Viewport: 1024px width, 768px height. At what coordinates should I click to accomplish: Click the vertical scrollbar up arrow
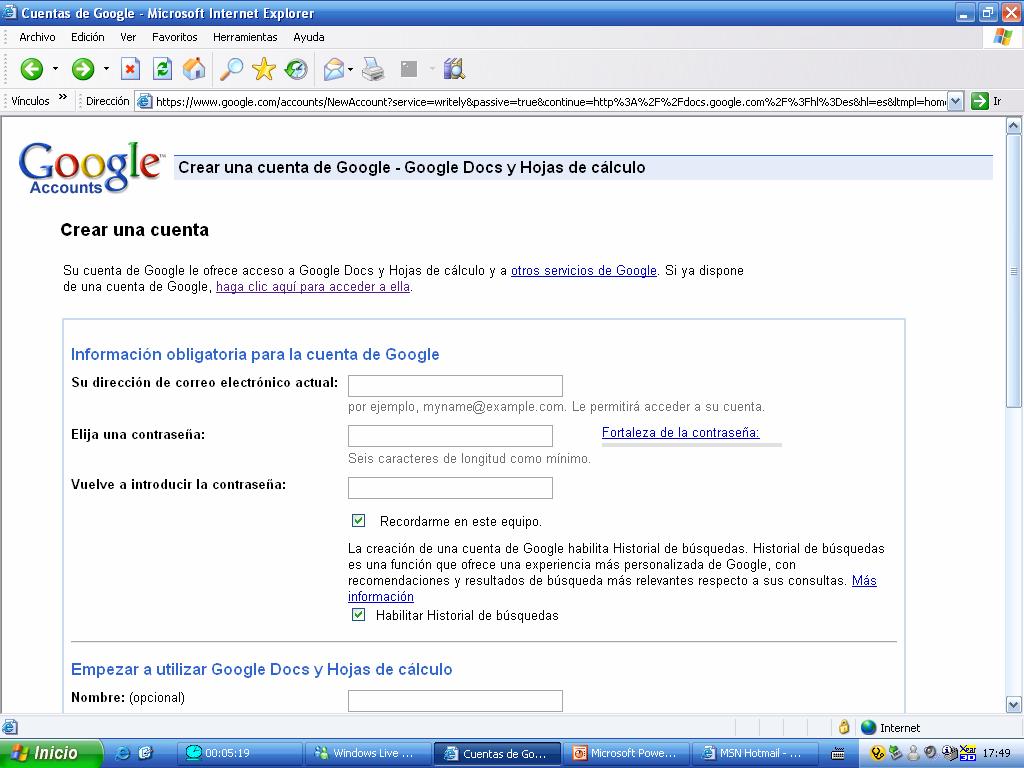[x=1014, y=125]
